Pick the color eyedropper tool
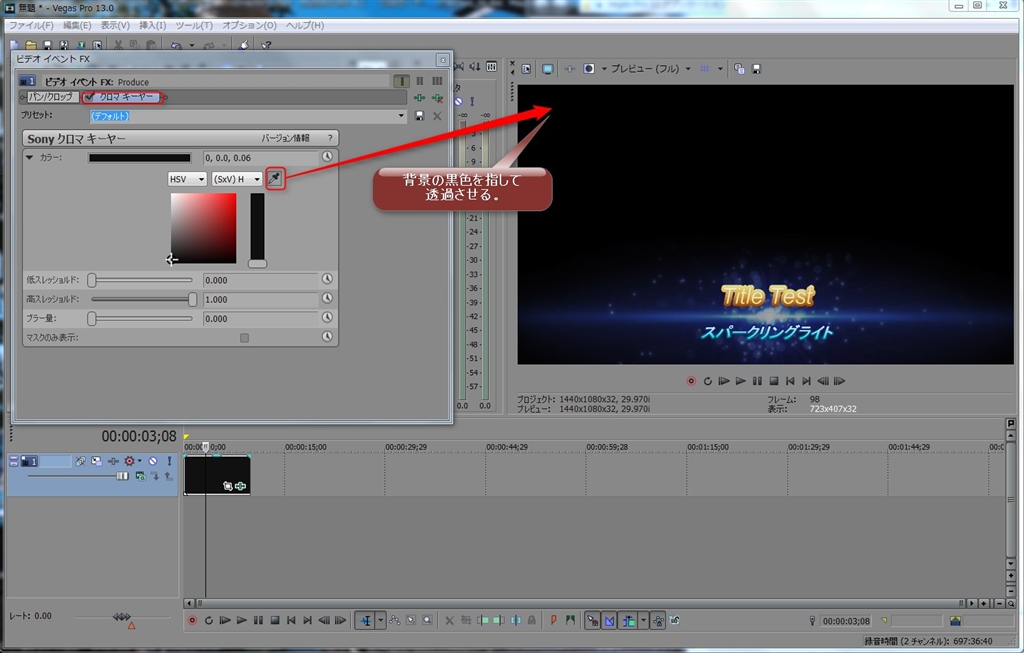Image resolution: width=1024 pixels, height=653 pixels. click(x=275, y=178)
